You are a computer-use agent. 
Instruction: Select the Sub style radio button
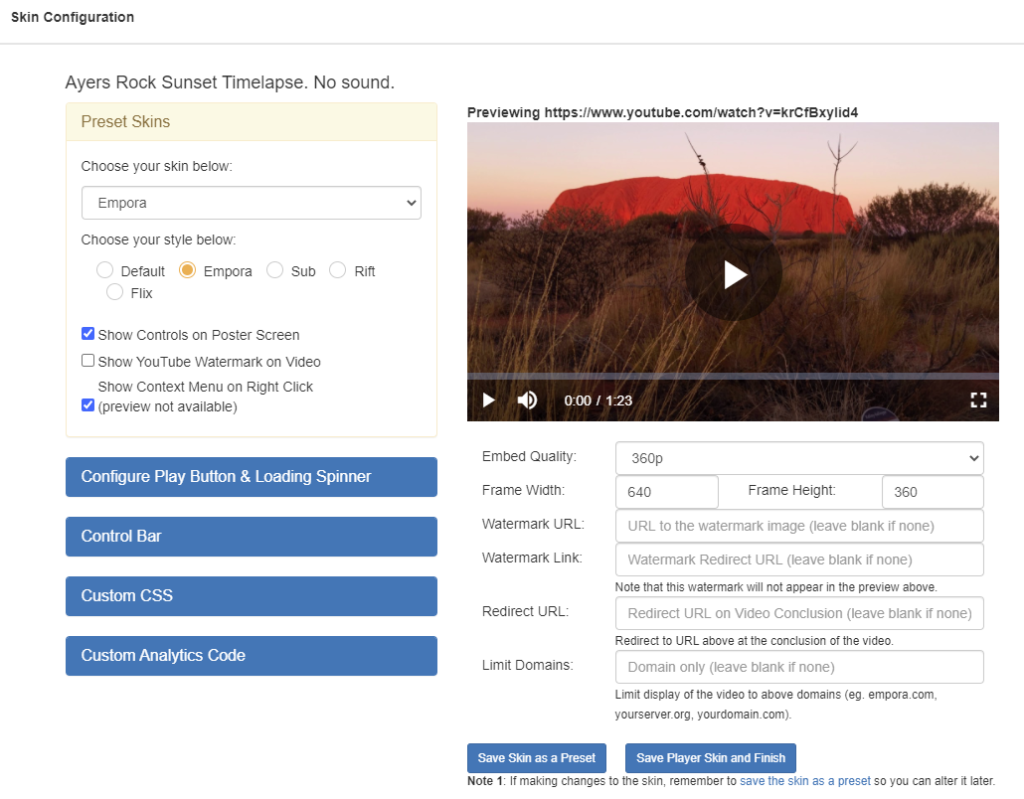pos(274,270)
